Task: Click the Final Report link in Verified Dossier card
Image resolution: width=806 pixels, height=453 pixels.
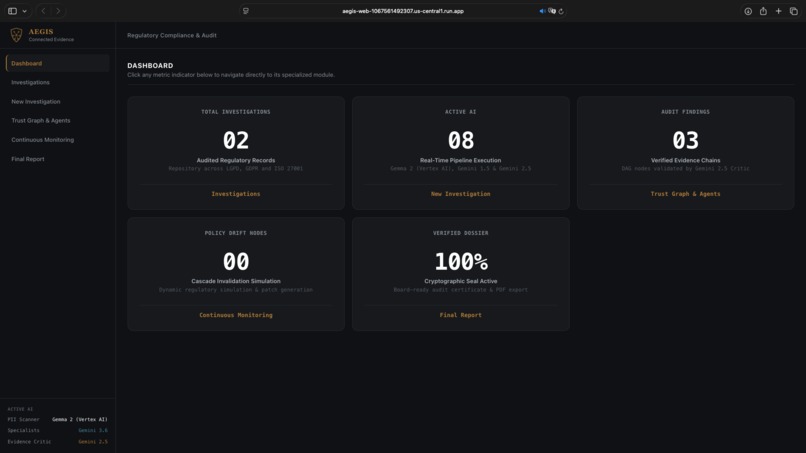Action: (x=461, y=315)
